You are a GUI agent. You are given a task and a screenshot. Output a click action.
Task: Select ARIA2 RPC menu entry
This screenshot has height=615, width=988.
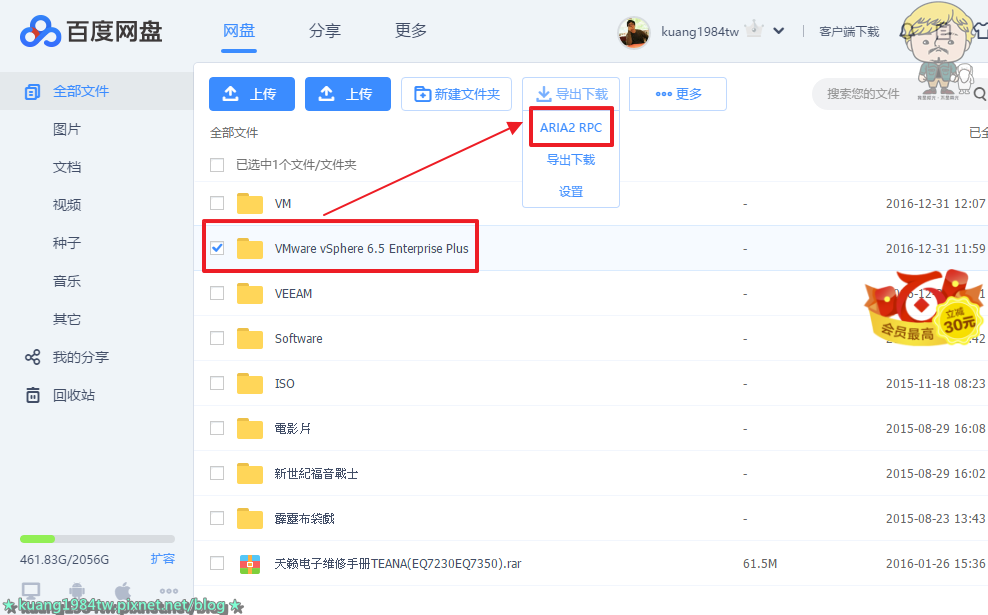571,127
